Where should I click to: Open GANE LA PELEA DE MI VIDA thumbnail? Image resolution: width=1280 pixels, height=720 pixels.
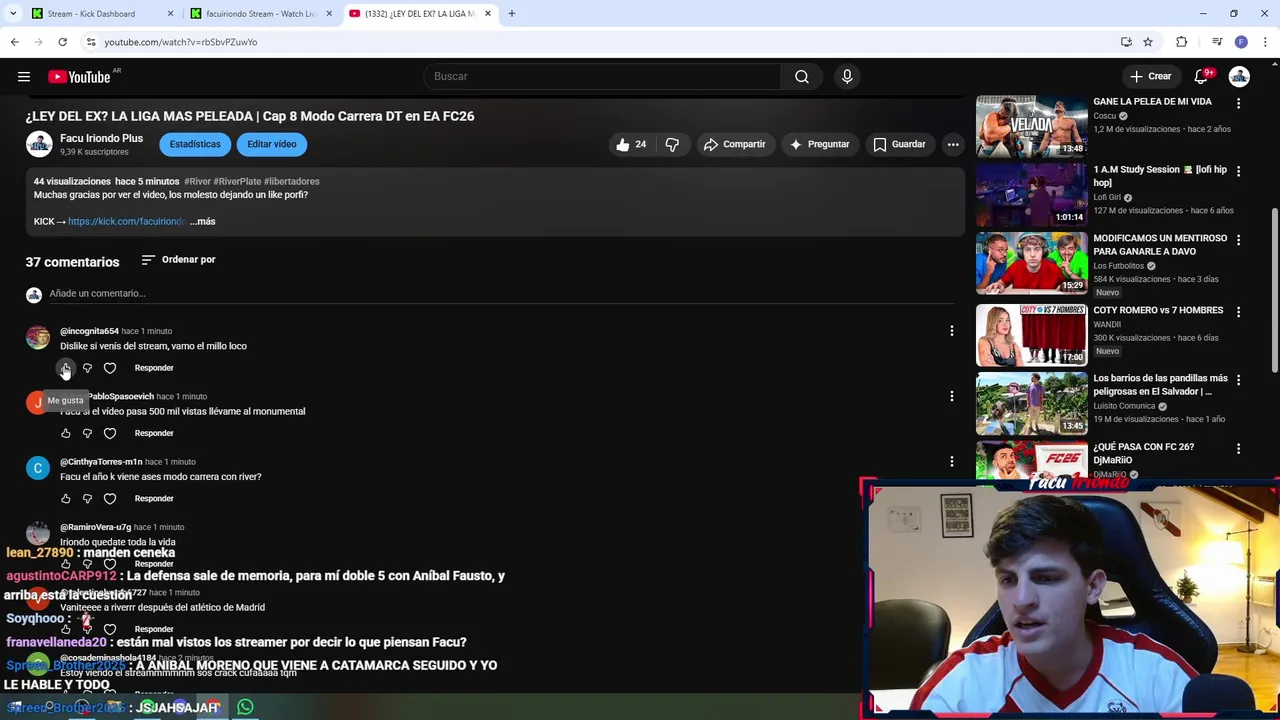click(1031, 126)
